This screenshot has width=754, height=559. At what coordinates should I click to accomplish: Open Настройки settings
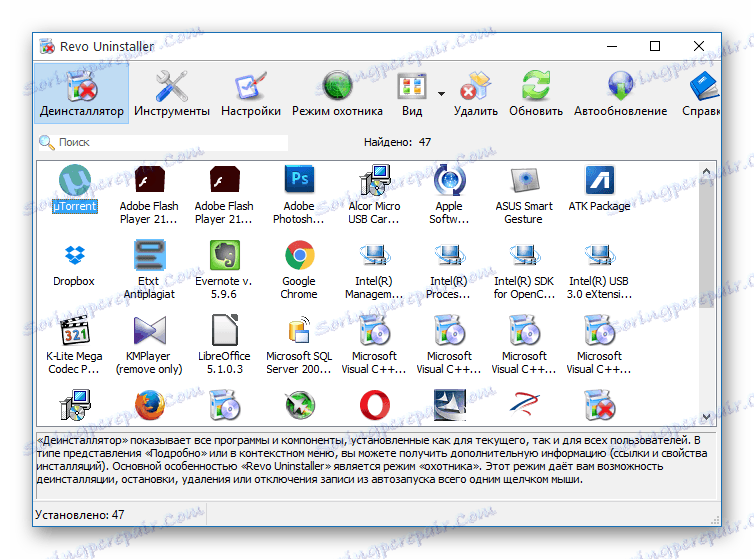(251, 93)
